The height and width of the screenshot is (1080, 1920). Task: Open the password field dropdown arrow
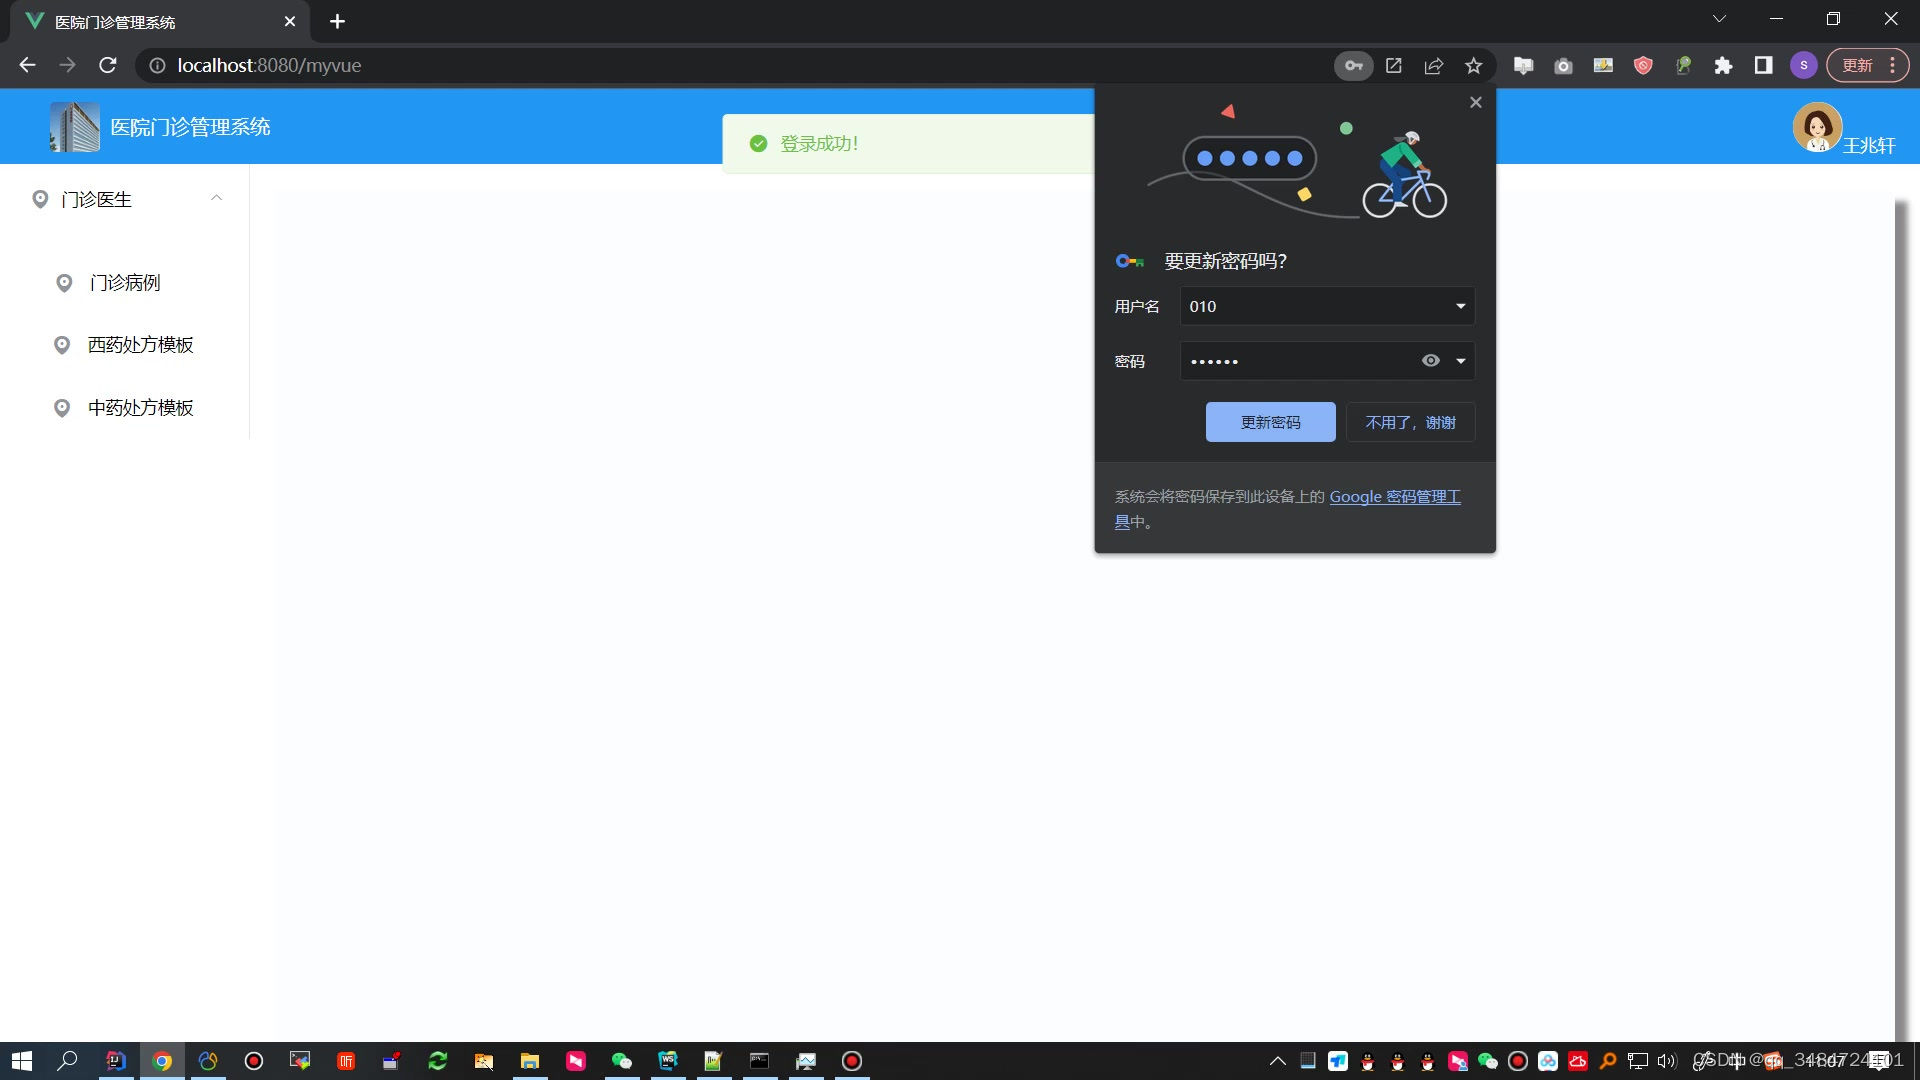tap(1460, 361)
